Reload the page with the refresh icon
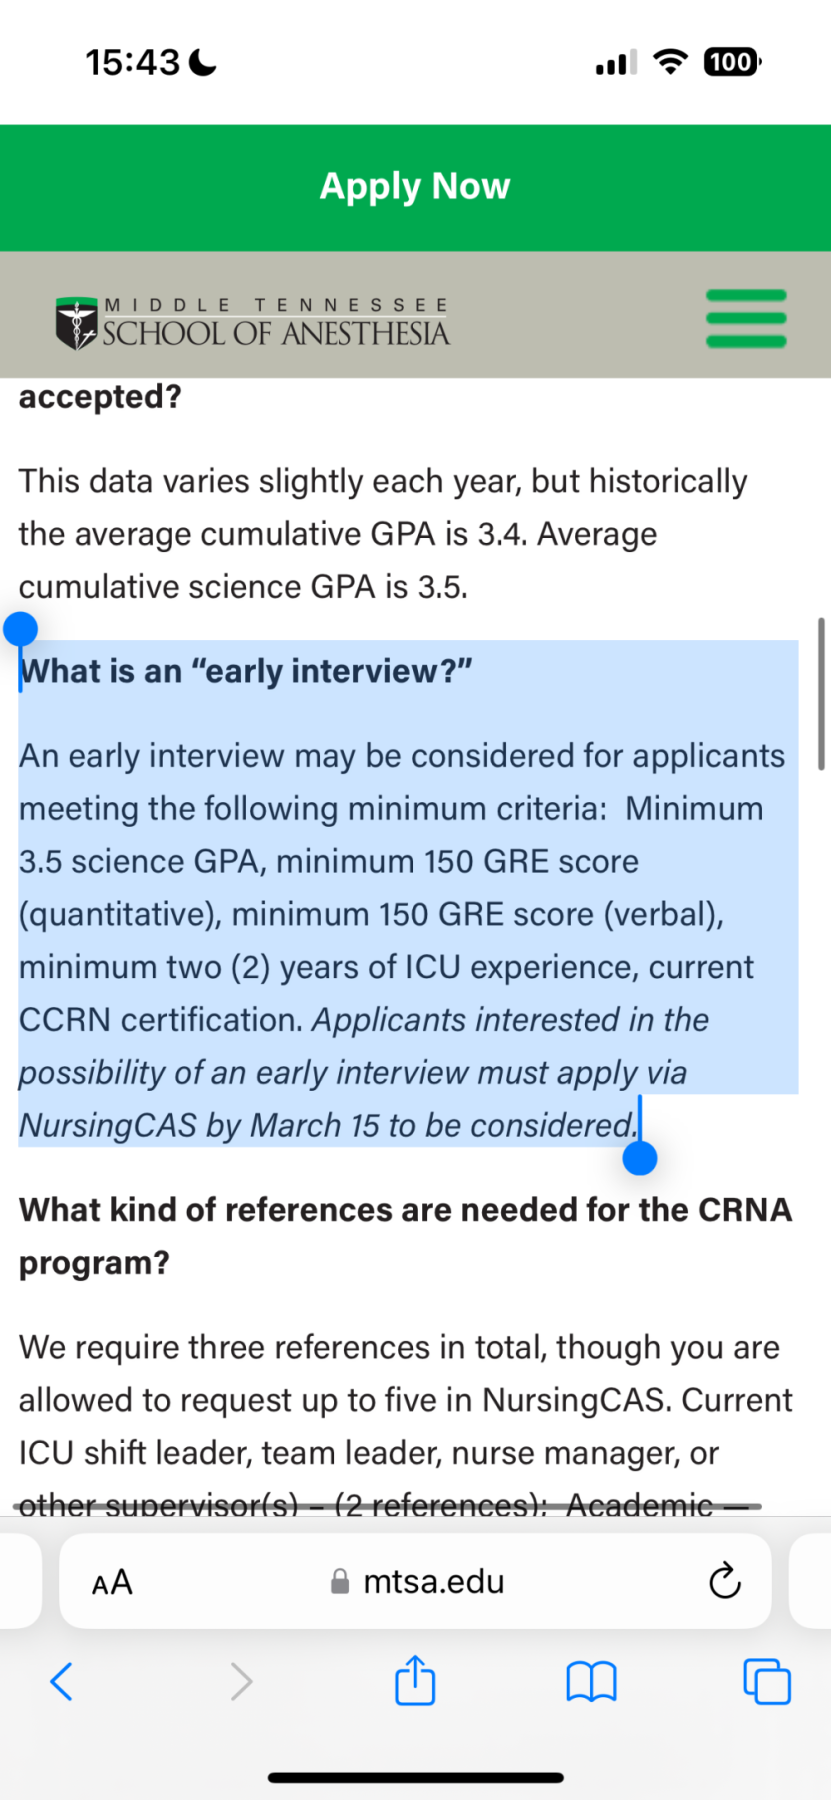The height and width of the screenshot is (1800, 831). pyautogui.click(x=724, y=1582)
